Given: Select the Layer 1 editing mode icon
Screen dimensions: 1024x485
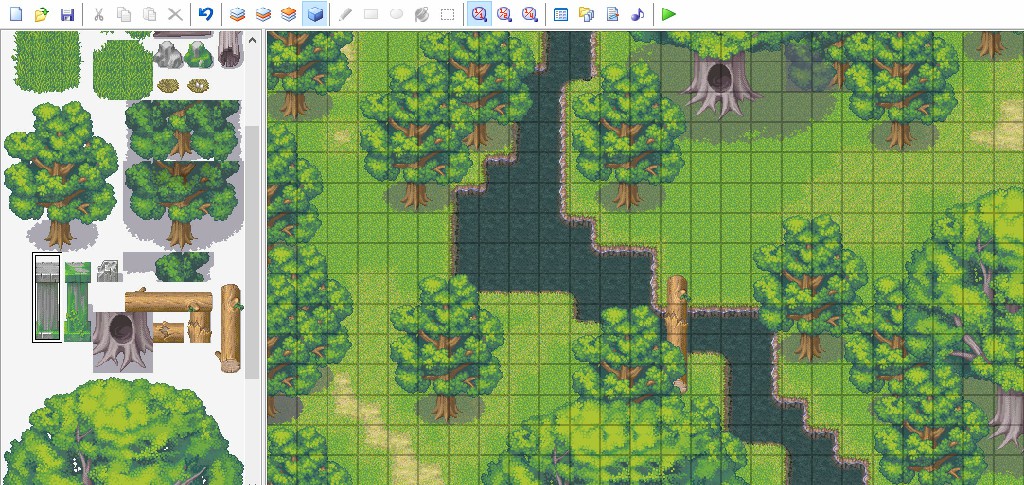Looking at the screenshot, I should (x=238, y=14).
